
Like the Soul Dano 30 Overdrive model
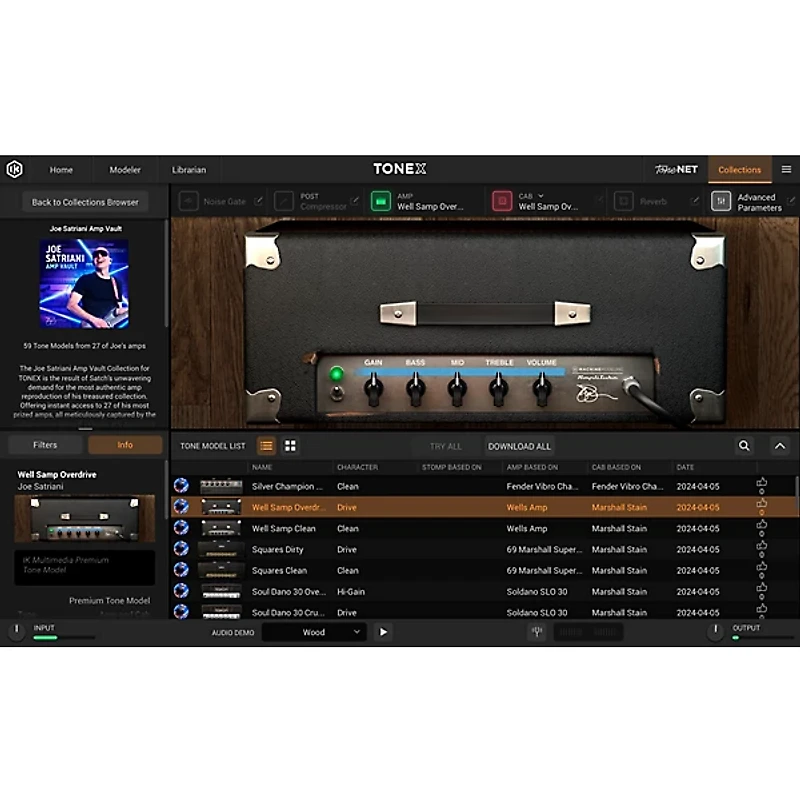762,588
